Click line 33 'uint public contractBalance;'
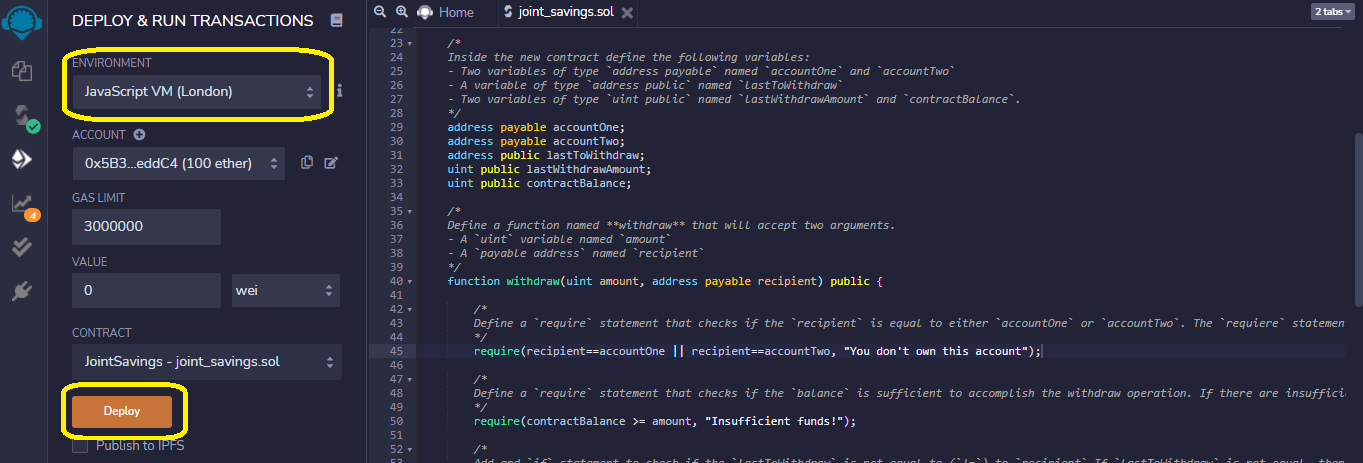The height and width of the screenshot is (463, 1363). (541, 183)
